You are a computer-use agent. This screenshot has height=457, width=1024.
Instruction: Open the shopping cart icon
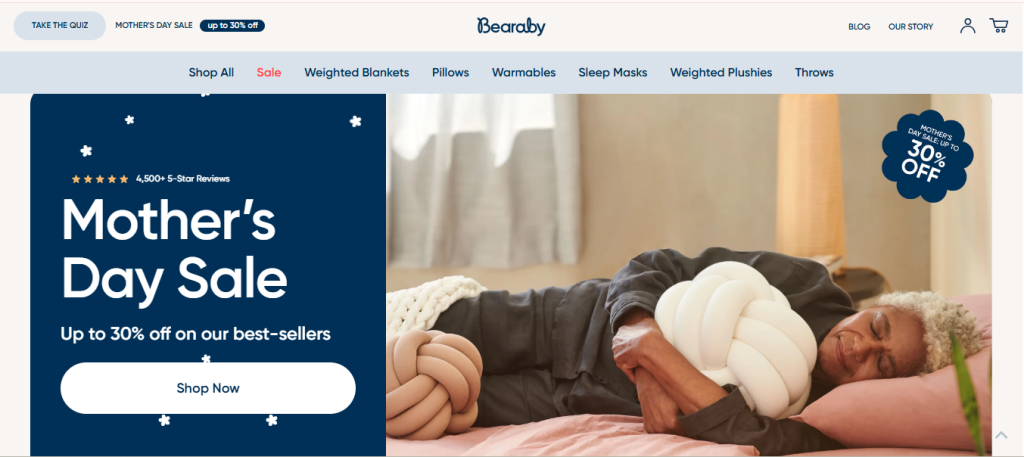(x=999, y=26)
